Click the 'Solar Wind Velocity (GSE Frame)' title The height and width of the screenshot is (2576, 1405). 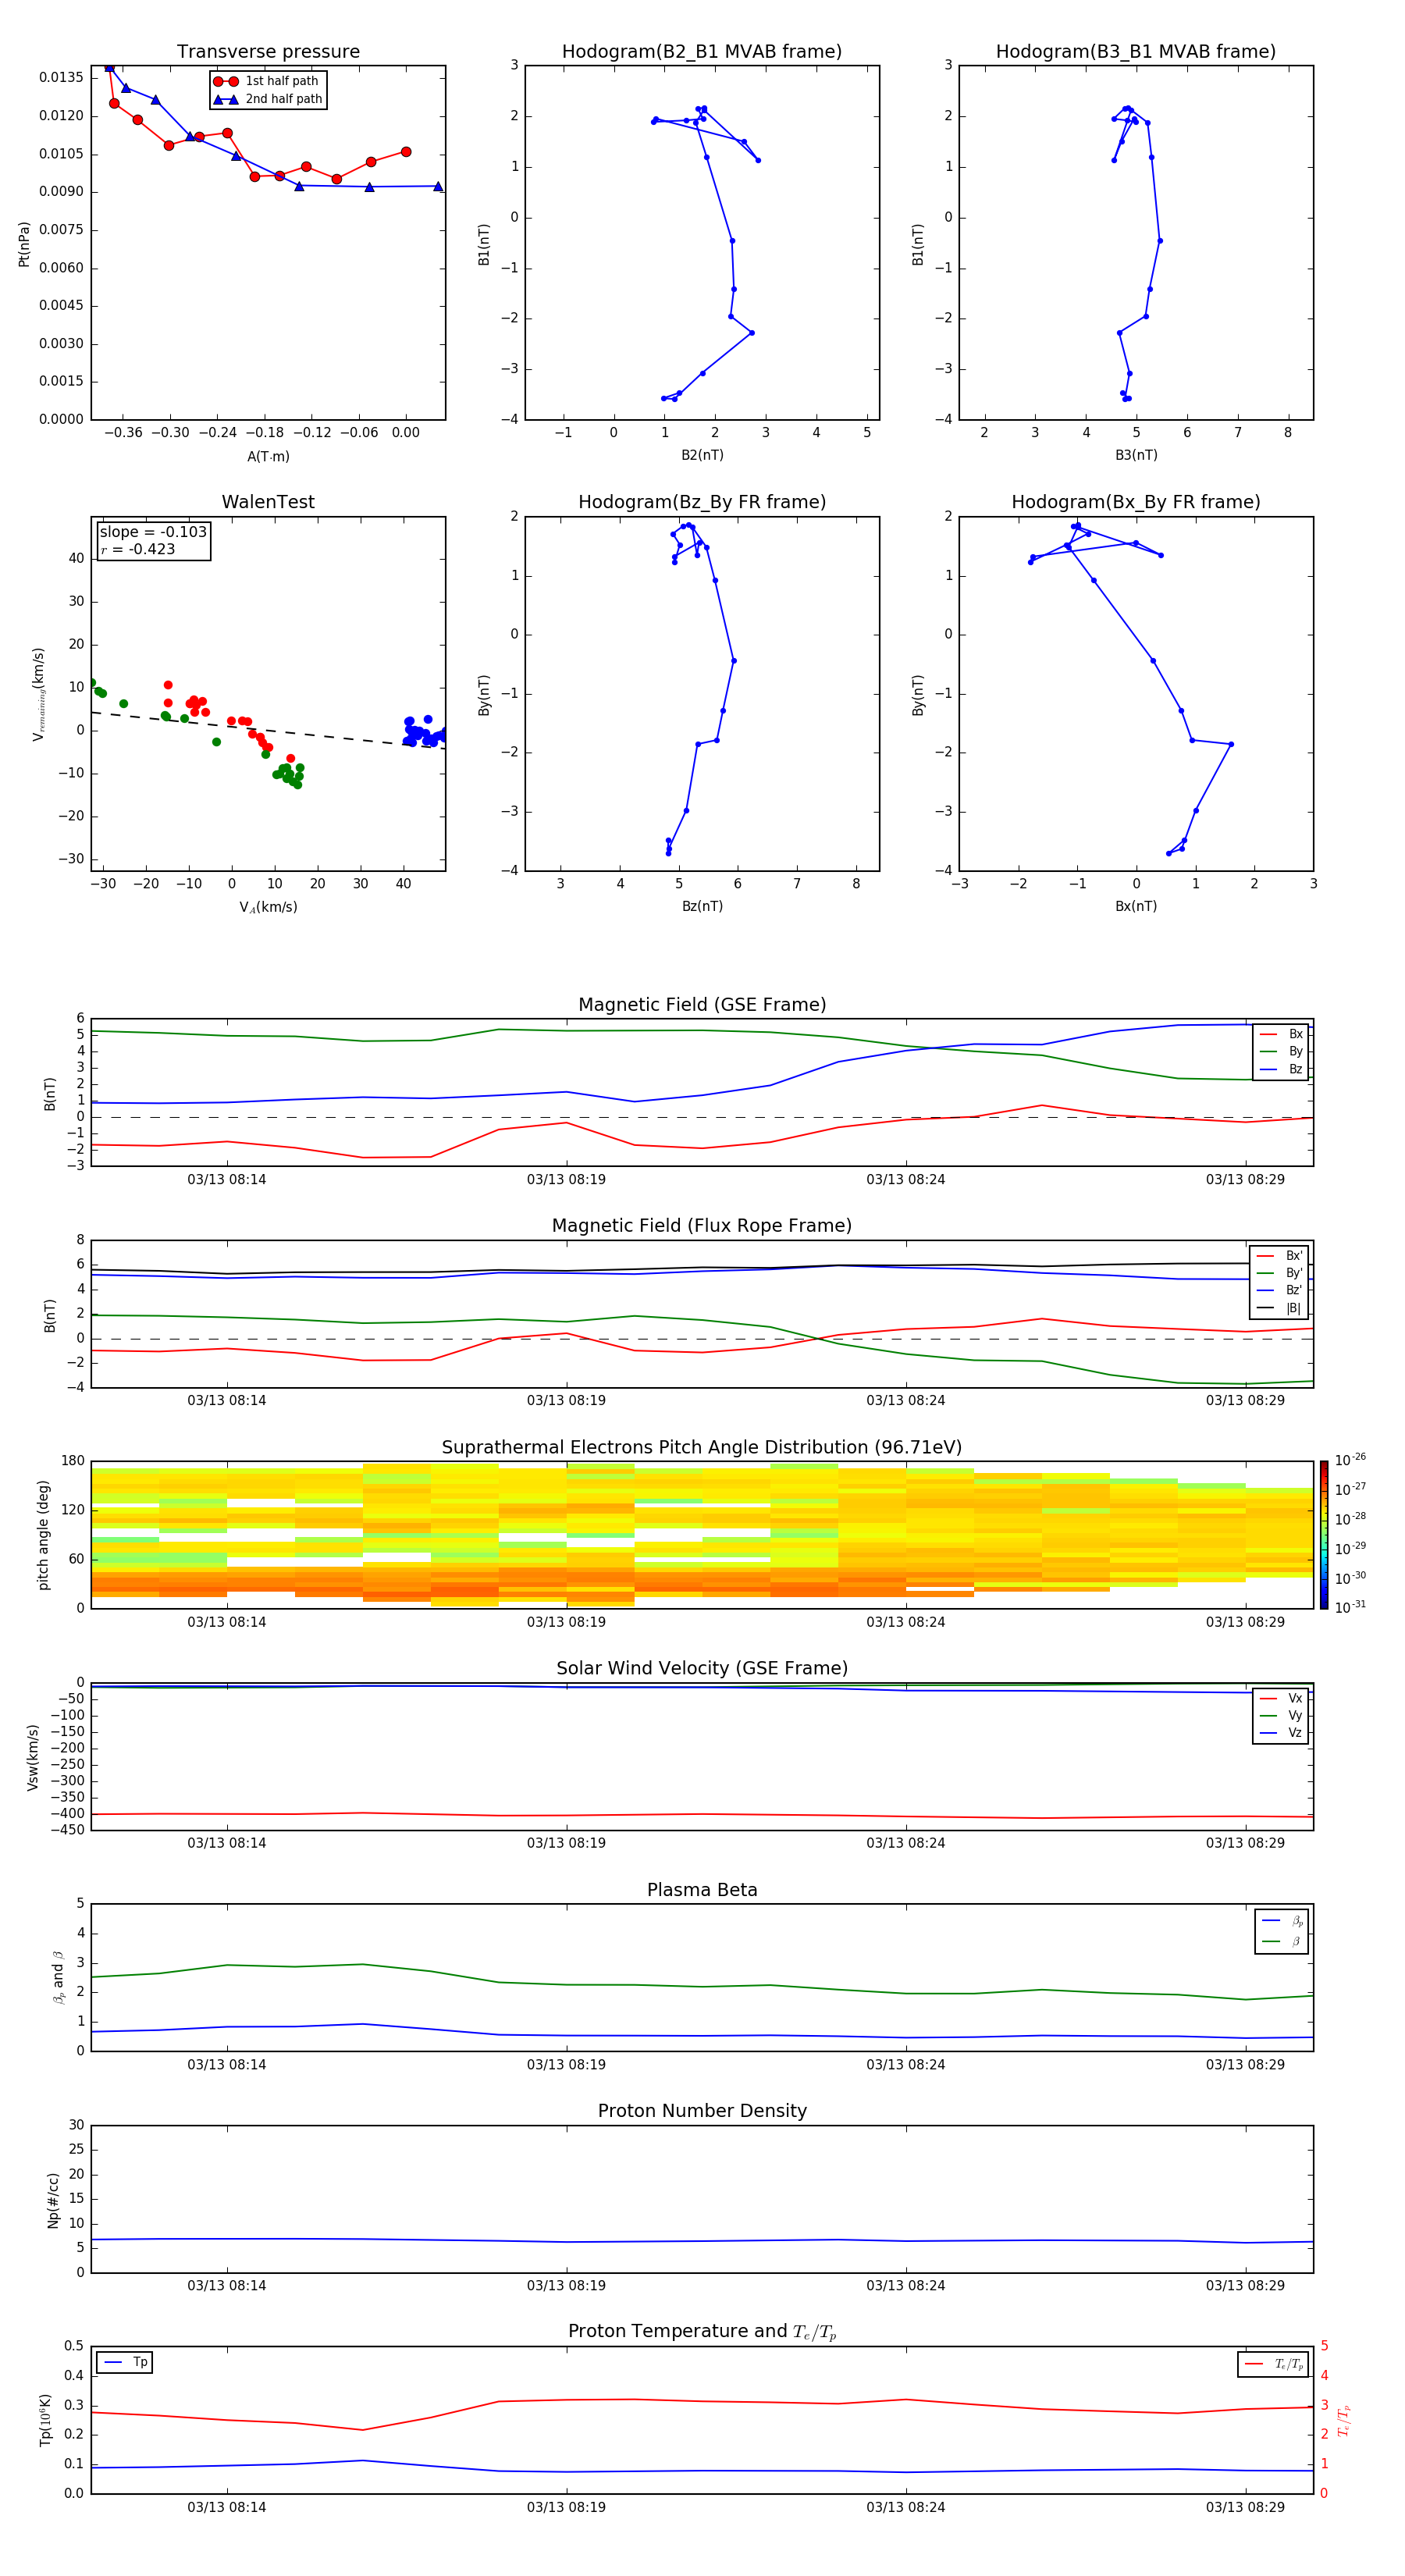pos(702,1668)
